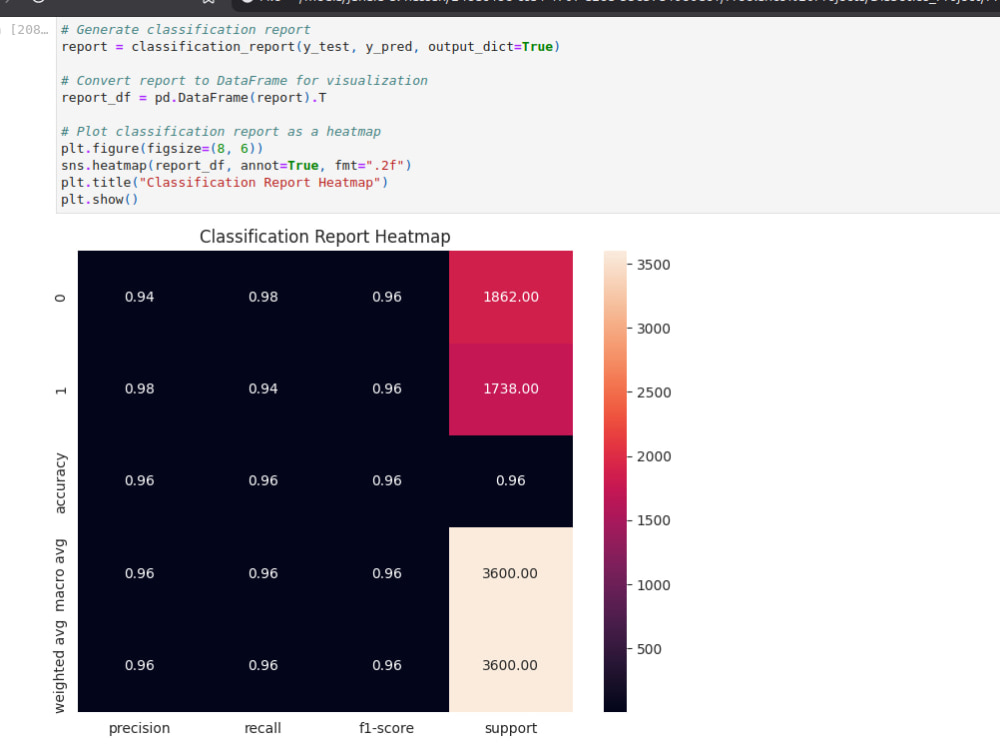Click the weighted avg 3600.00 support cell
This screenshot has height=750, width=1000.
point(511,665)
